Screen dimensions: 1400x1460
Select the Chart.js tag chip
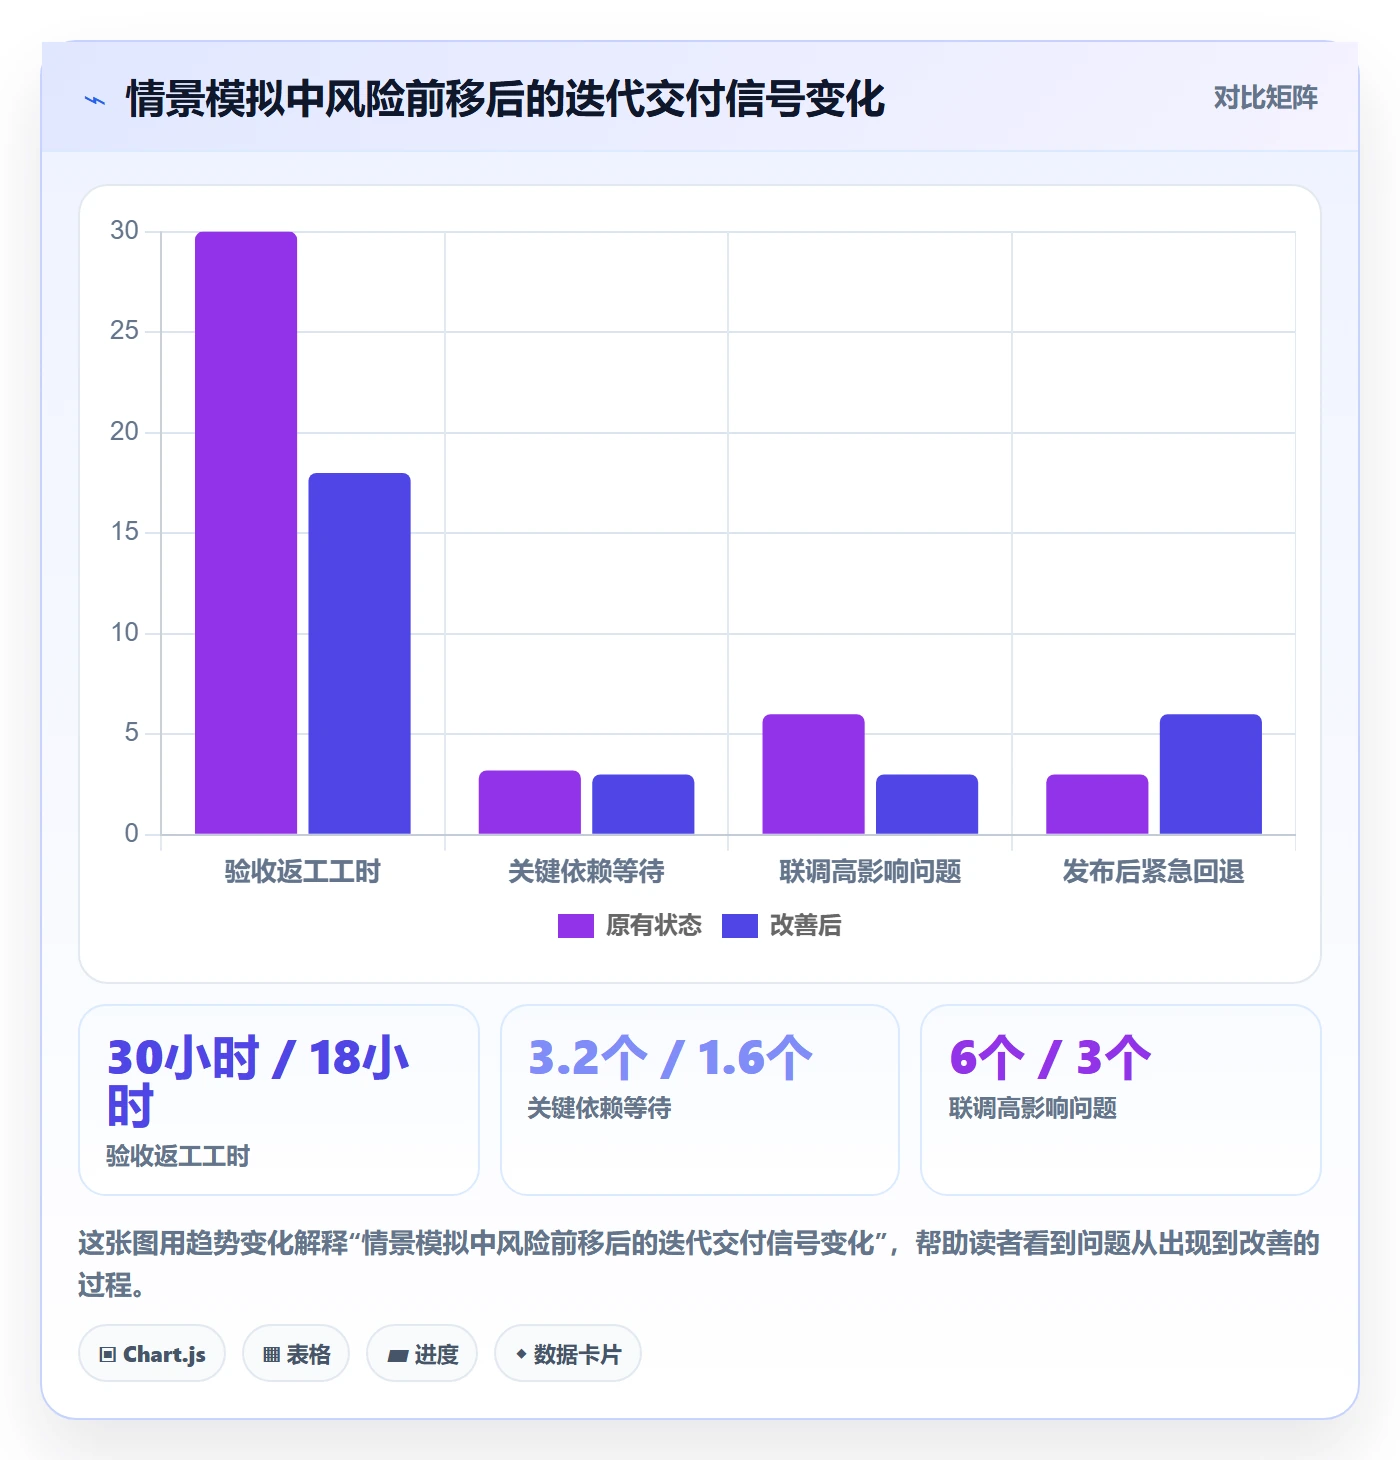point(152,1354)
